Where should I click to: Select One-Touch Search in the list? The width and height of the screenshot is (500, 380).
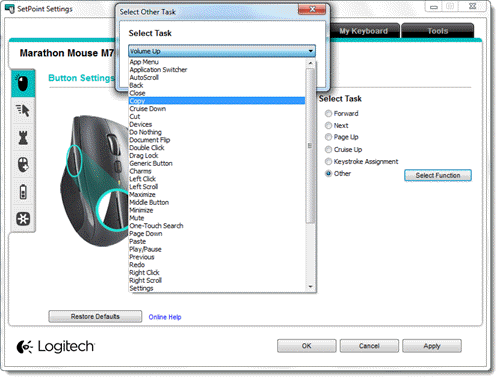(x=217, y=226)
